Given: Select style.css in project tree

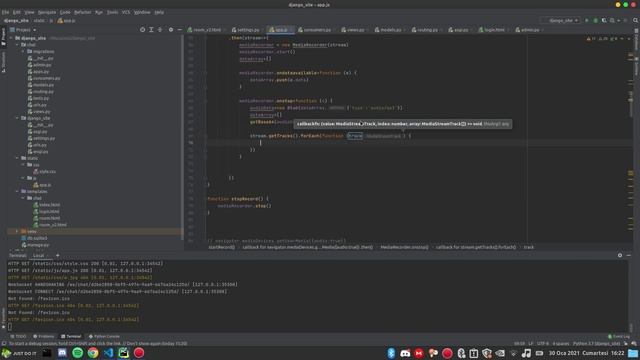Looking at the screenshot, I should point(45,171).
